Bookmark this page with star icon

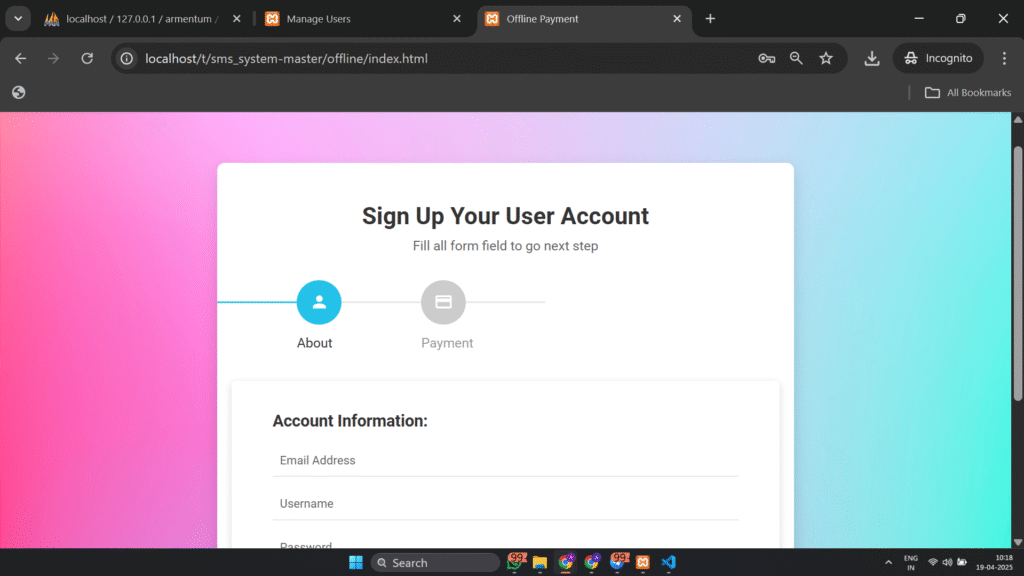click(x=826, y=58)
